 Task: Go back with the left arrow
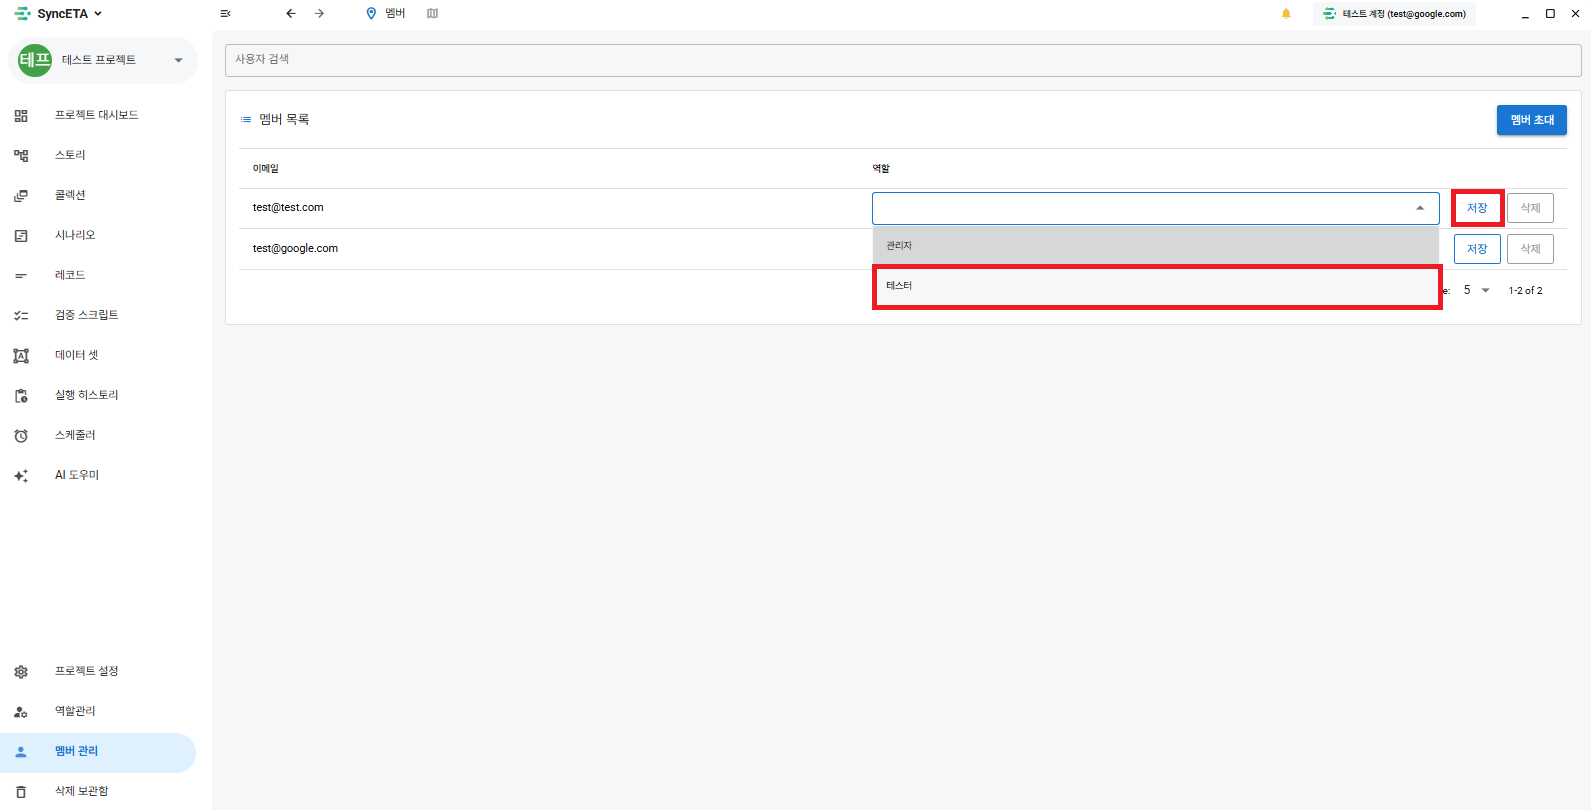pos(291,14)
